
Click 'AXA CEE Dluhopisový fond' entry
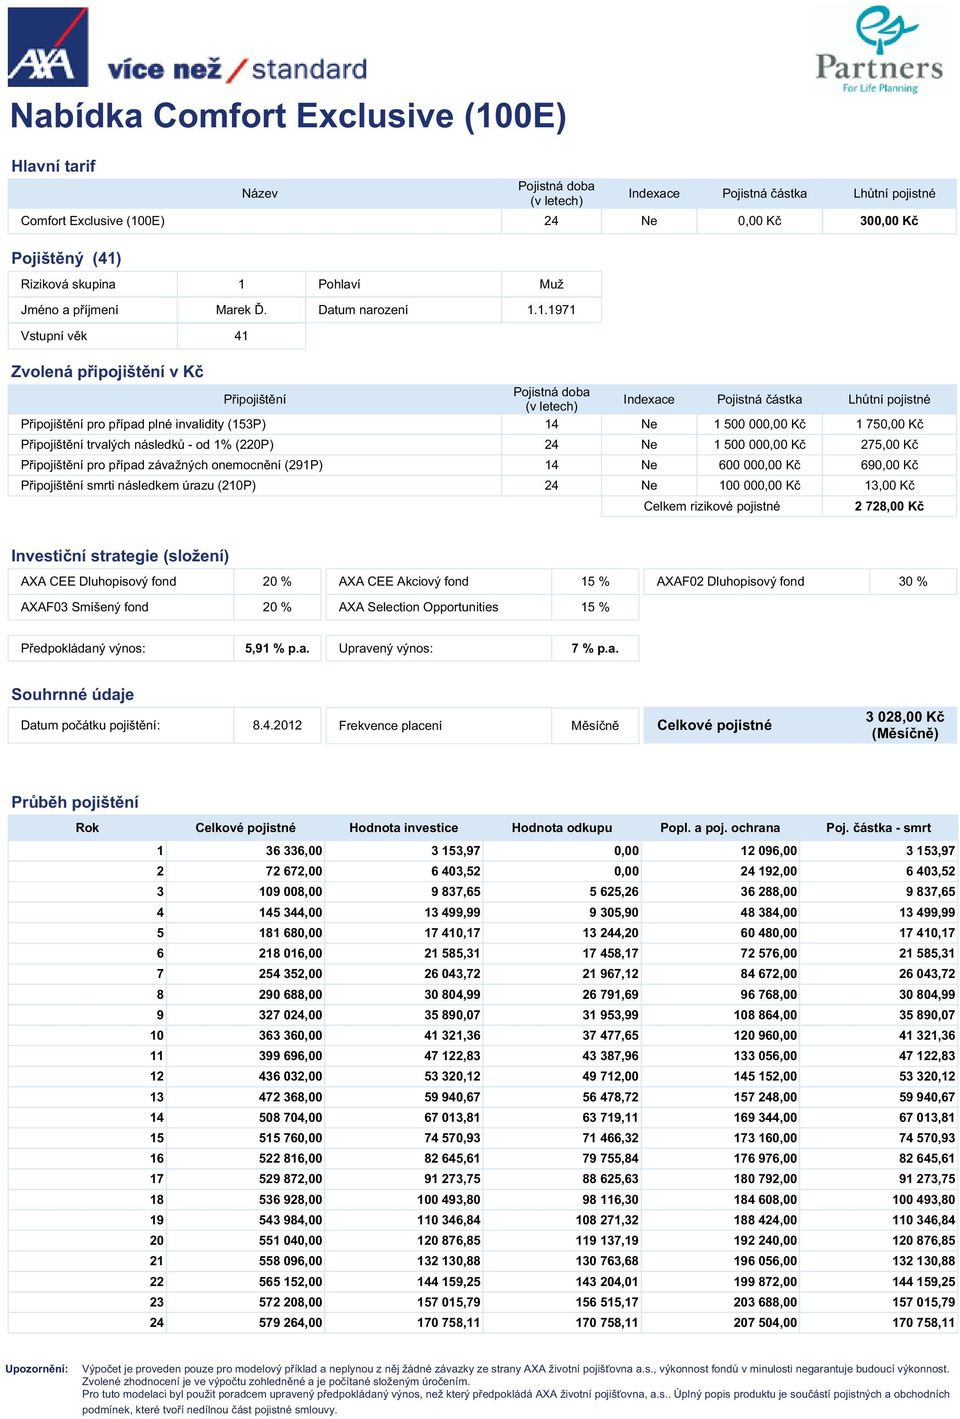coord(98,581)
